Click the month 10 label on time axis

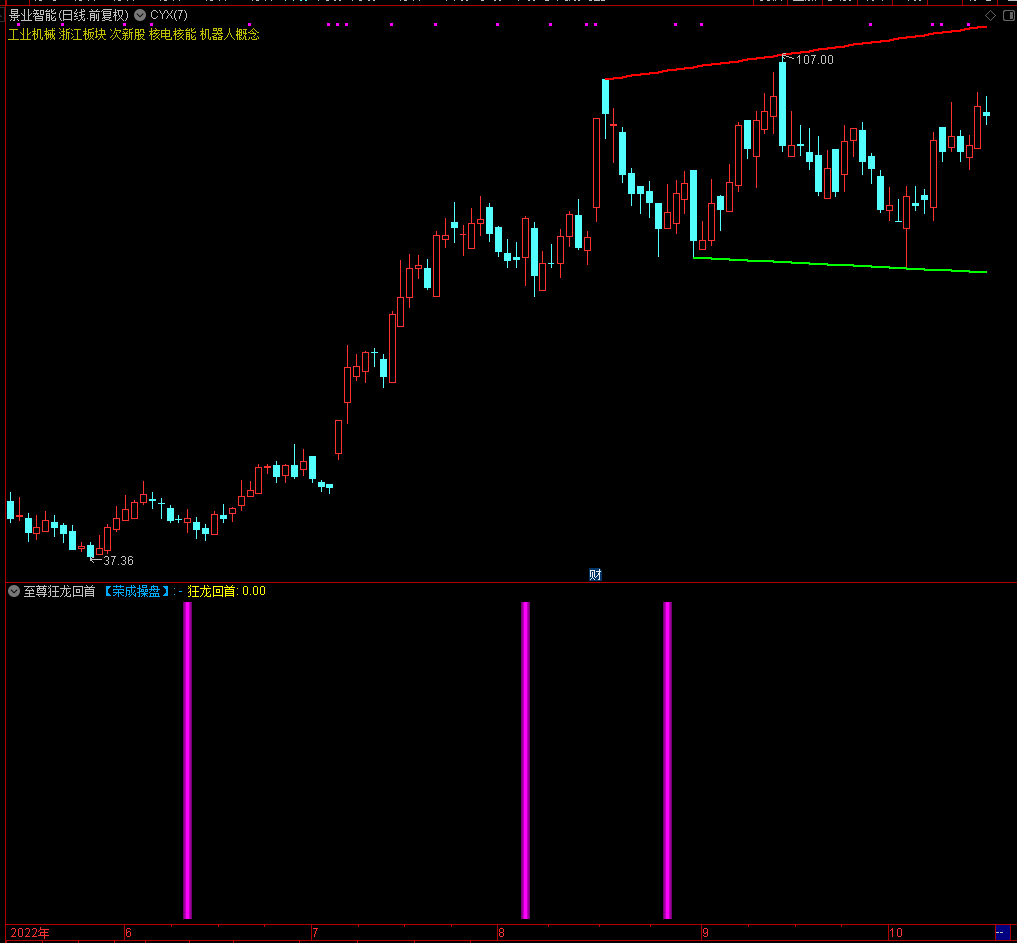(x=896, y=933)
